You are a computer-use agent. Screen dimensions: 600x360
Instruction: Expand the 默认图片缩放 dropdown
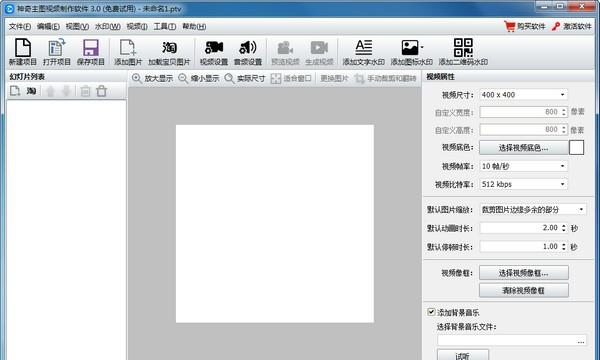(533, 209)
